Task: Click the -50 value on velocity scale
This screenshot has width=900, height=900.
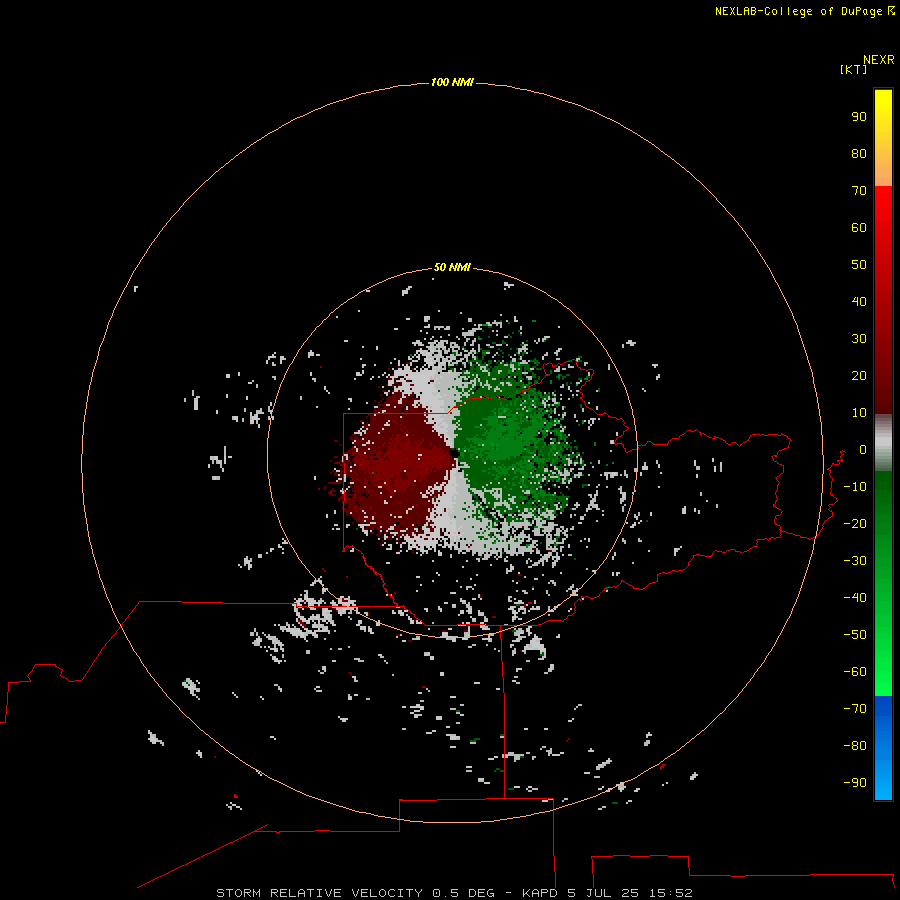Action: click(855, 635)
